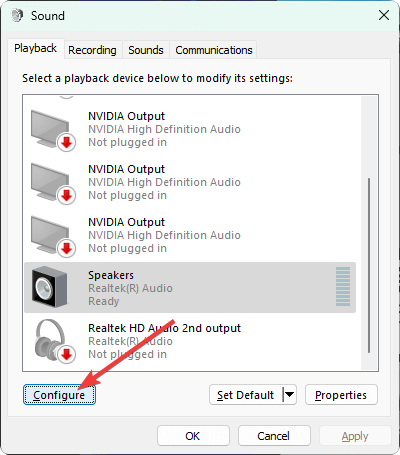Click the Set Default button
400x455 pixels.
click(246, 395)
